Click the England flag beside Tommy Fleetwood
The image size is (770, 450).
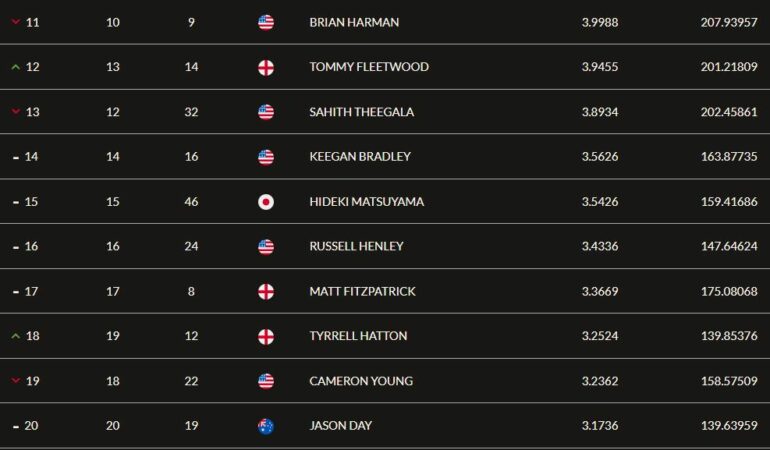[266, 67]
